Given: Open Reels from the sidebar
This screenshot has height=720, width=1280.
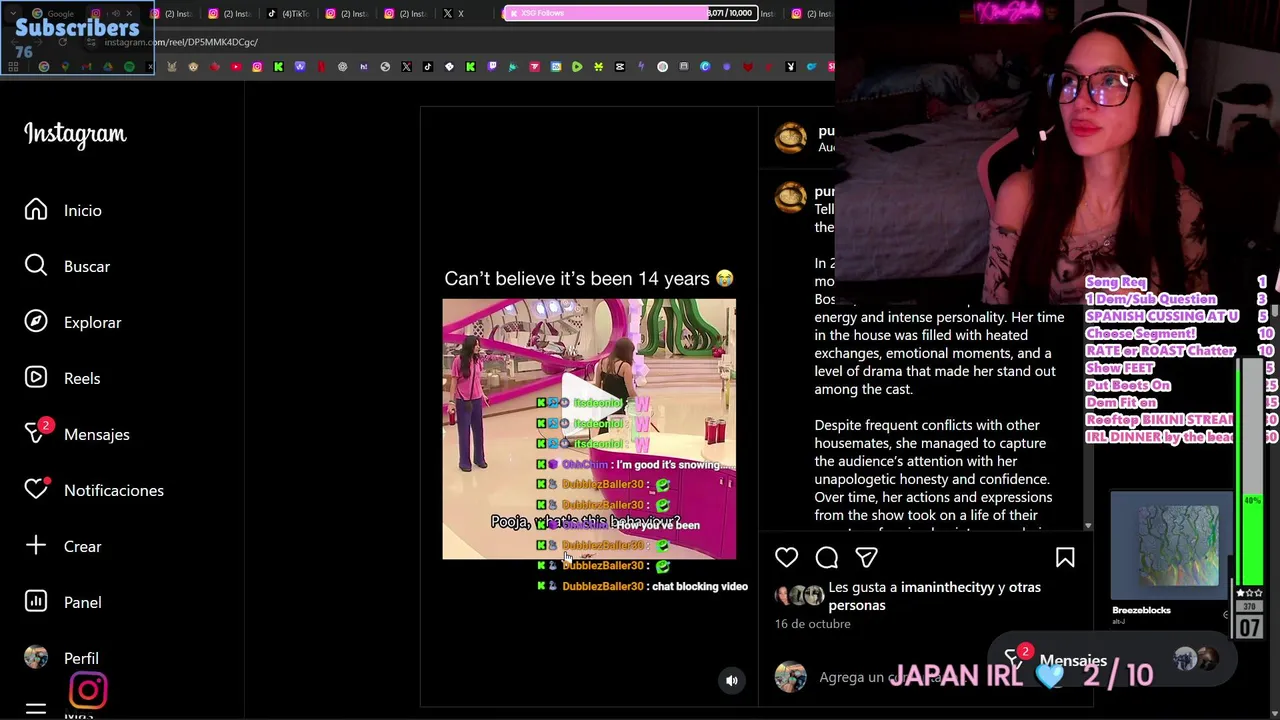Looking at the screenshot, I should pos(62,378).
